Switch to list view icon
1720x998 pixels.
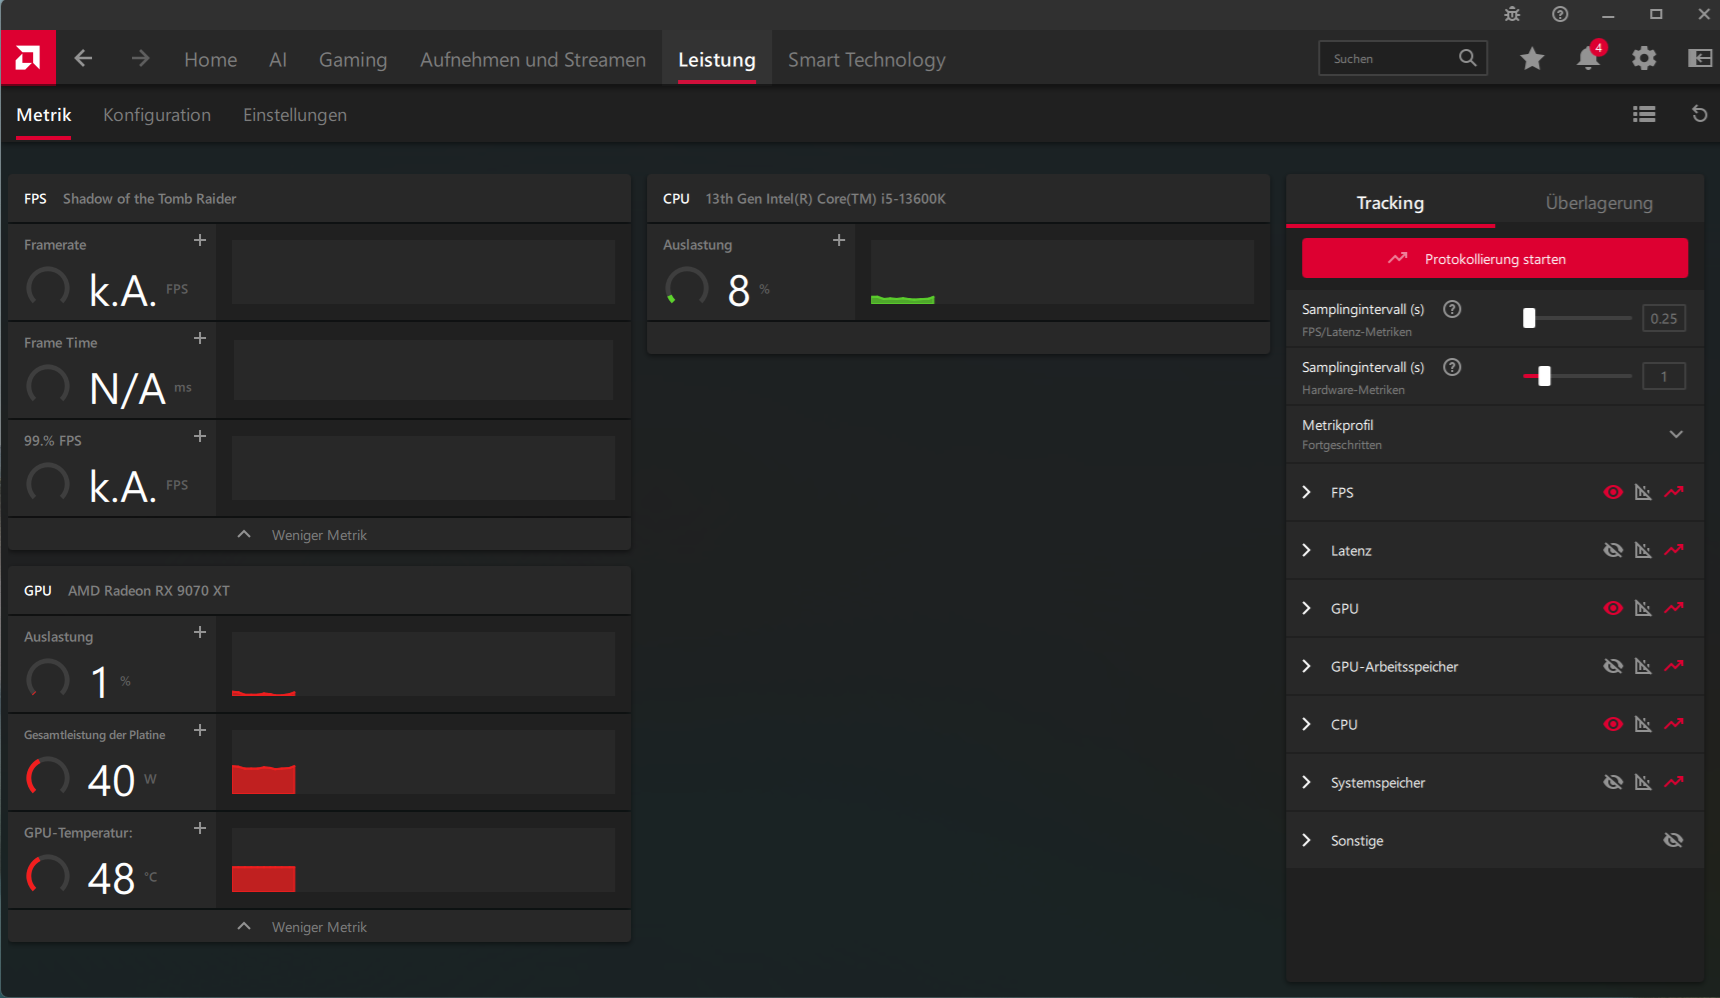(1644, 114)
